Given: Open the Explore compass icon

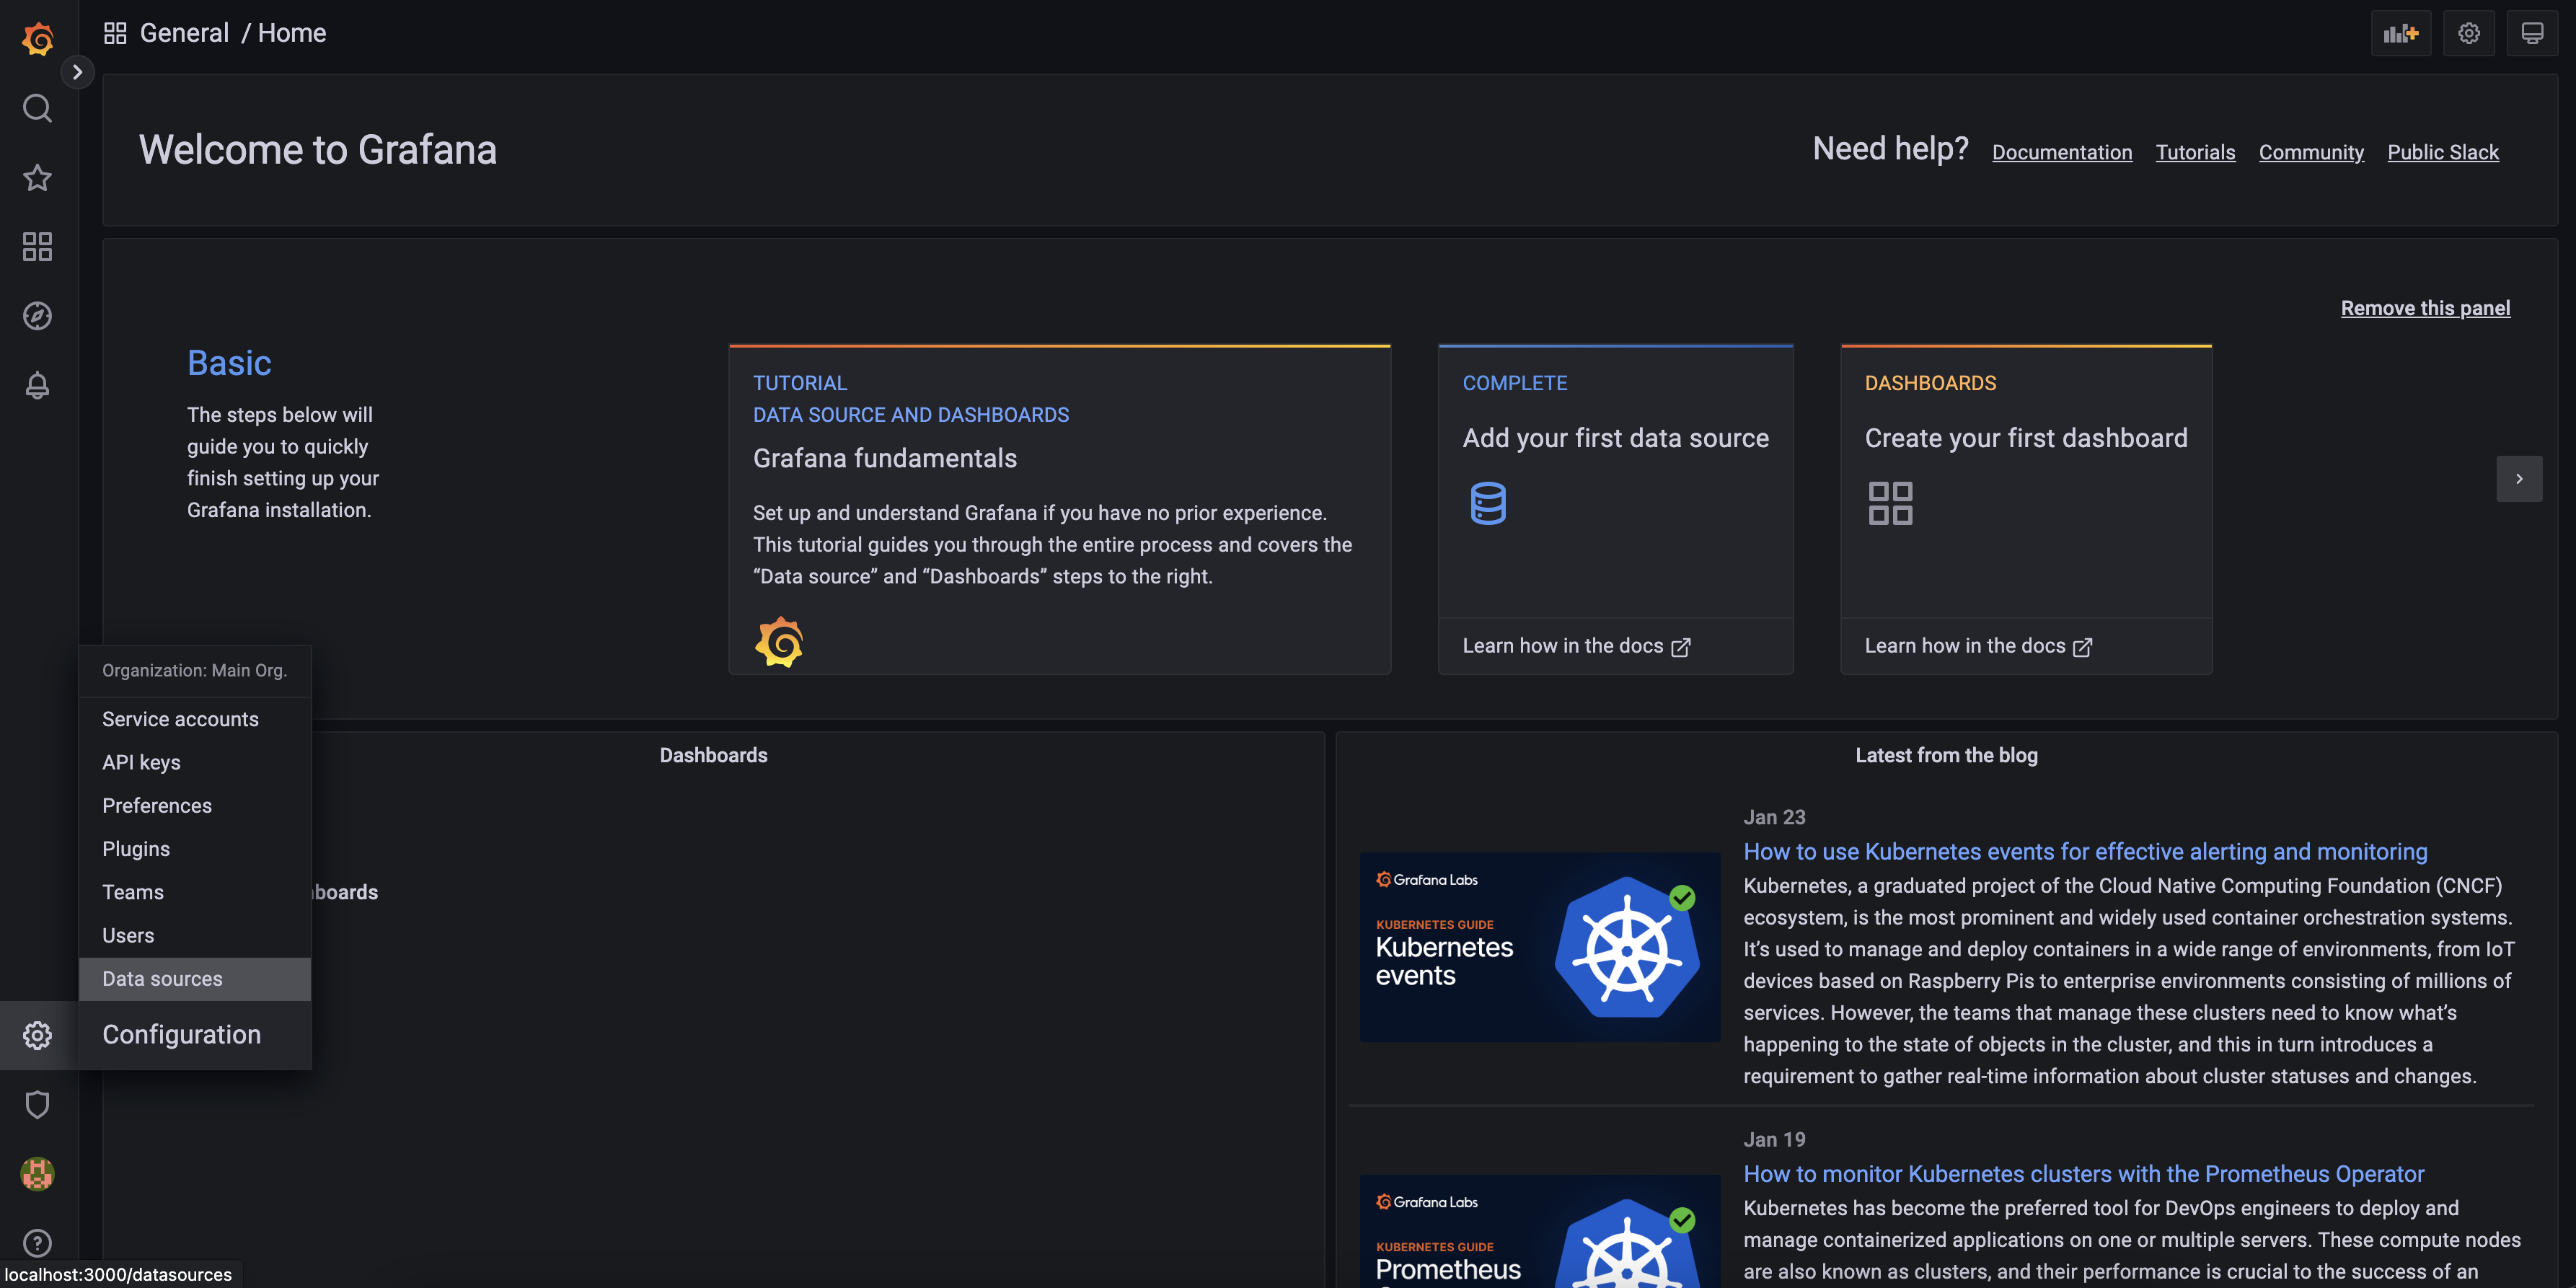Looking at the screenshot, I should point(38,316).
